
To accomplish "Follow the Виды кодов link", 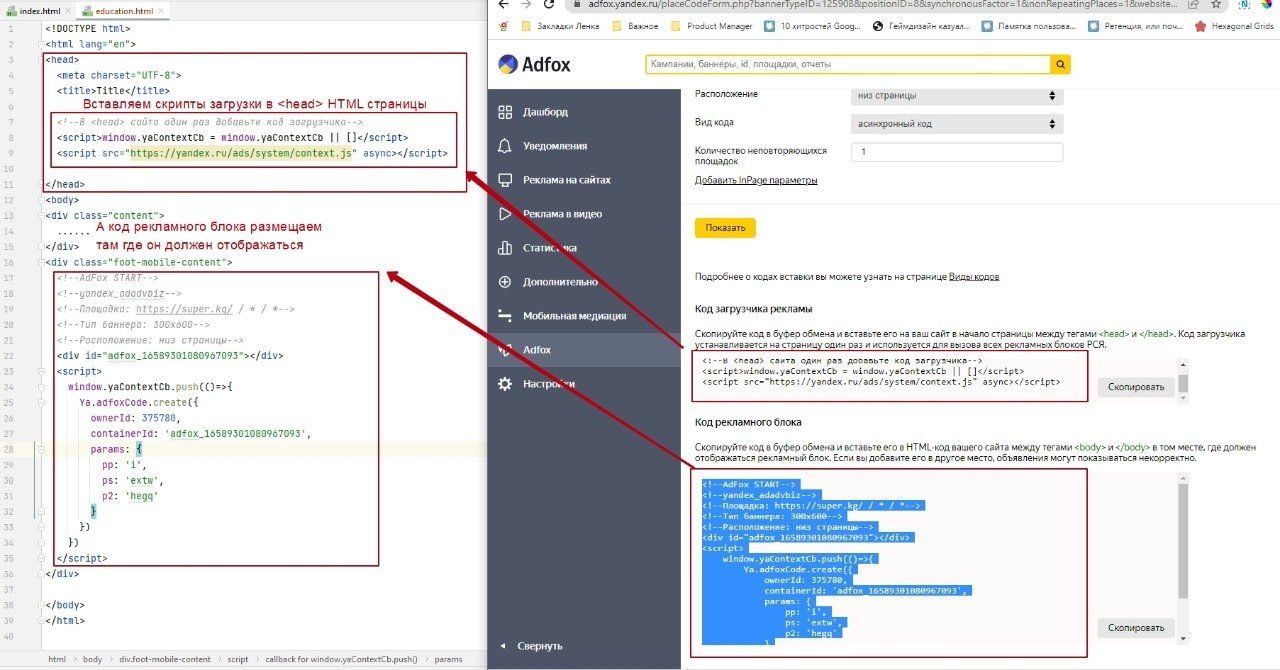I will [x=974, y=277].
